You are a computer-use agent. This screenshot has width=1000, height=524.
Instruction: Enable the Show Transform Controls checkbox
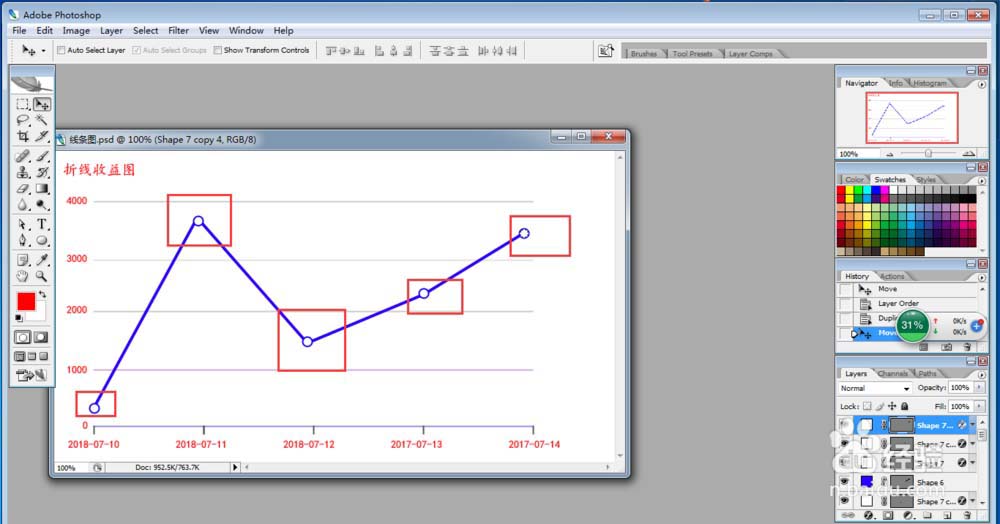coord(217,50)
